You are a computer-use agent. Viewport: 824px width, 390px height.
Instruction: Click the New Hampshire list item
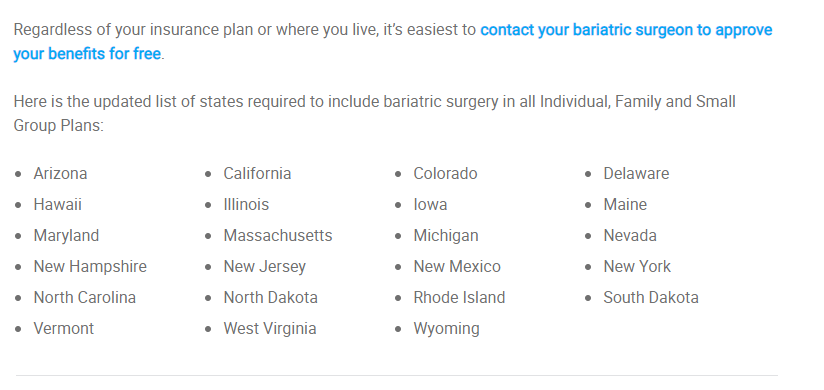tap(90, 266)
